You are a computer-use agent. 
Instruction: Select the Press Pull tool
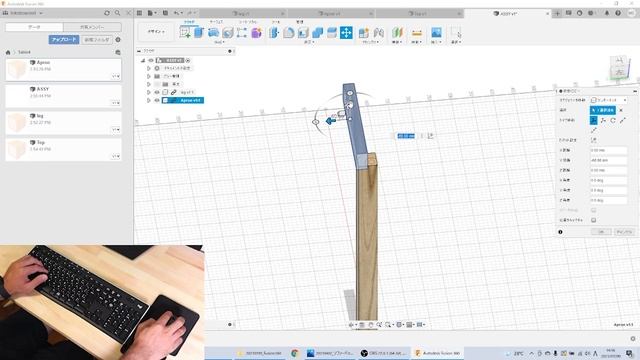tap(274, 33)
